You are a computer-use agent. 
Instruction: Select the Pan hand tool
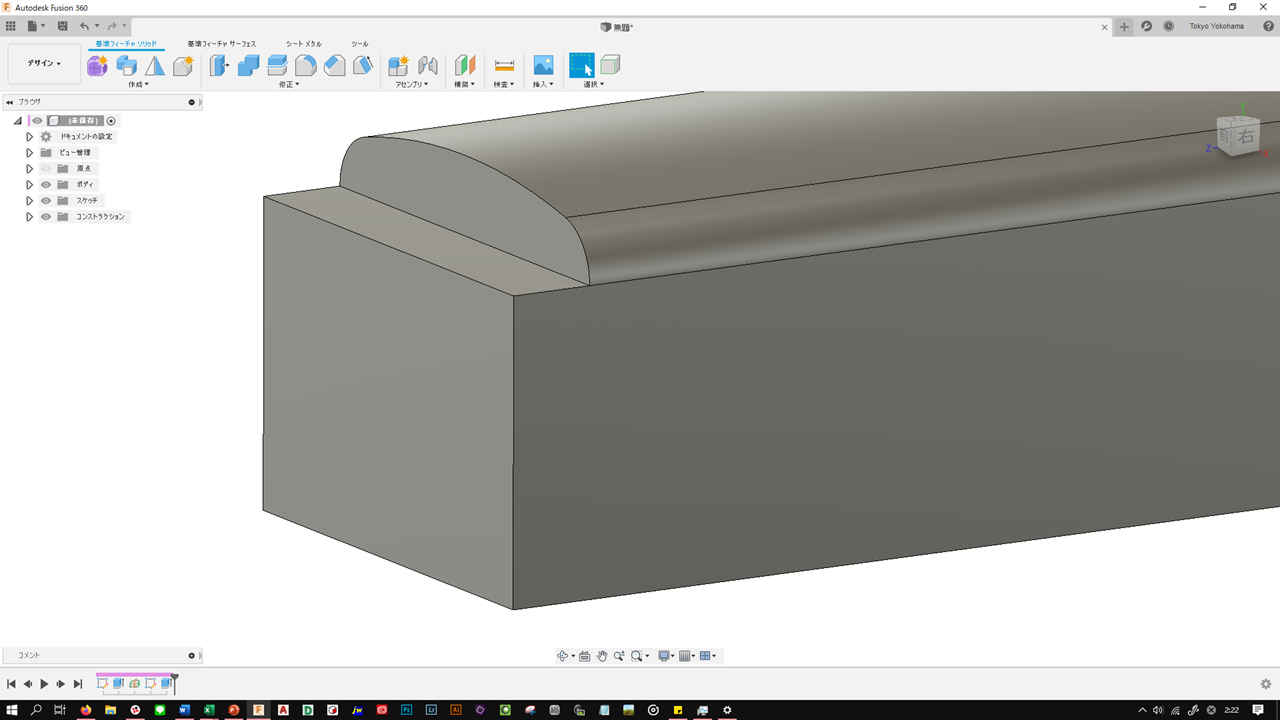pyautogui.click(x=602, y=656)
